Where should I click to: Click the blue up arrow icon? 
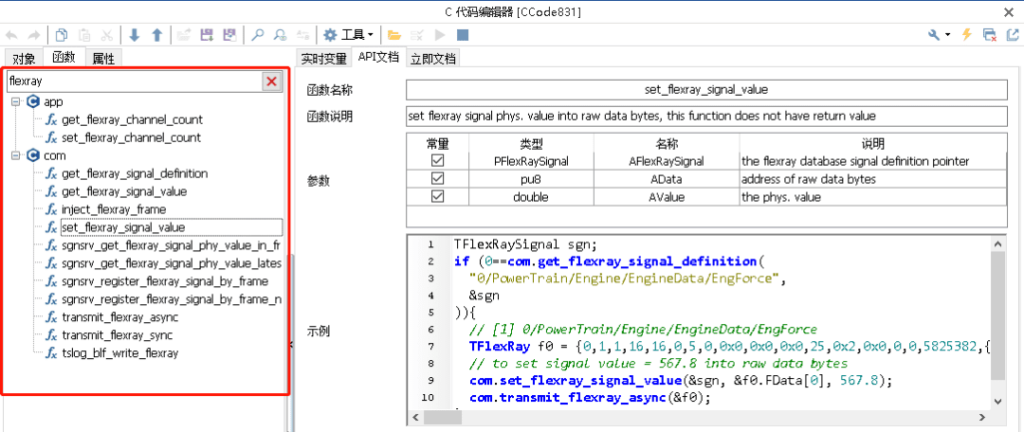coord(157,35)
